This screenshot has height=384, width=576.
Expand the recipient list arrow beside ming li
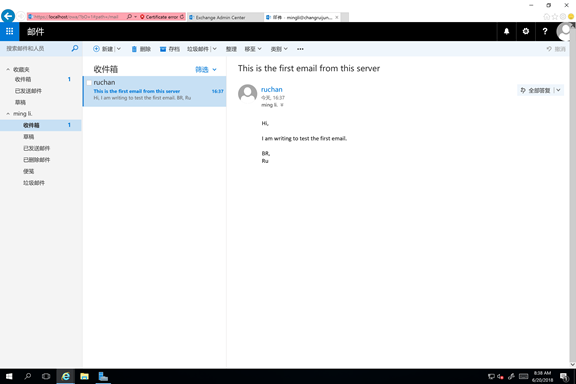[282, 105]
